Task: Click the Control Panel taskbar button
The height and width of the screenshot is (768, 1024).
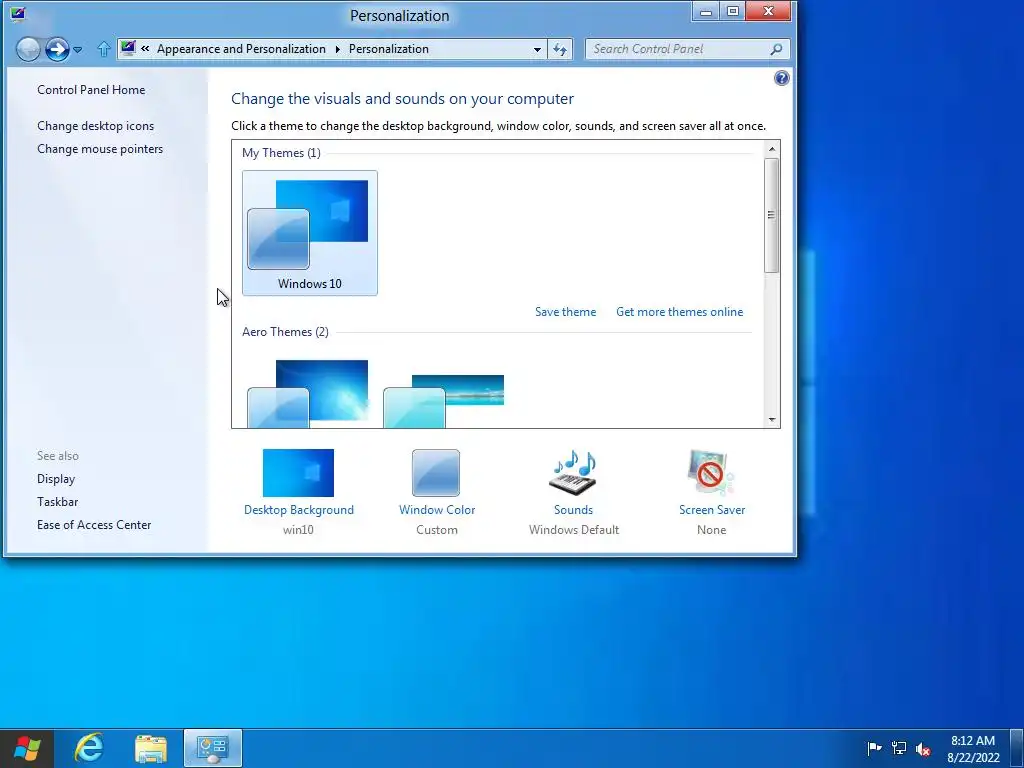Action: point(213,748)
